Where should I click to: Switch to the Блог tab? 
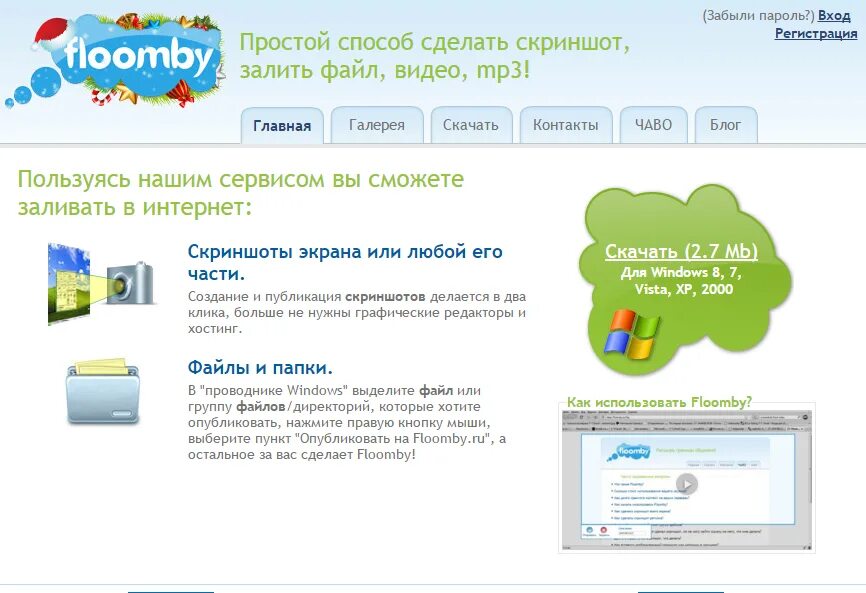coord(725,125)
